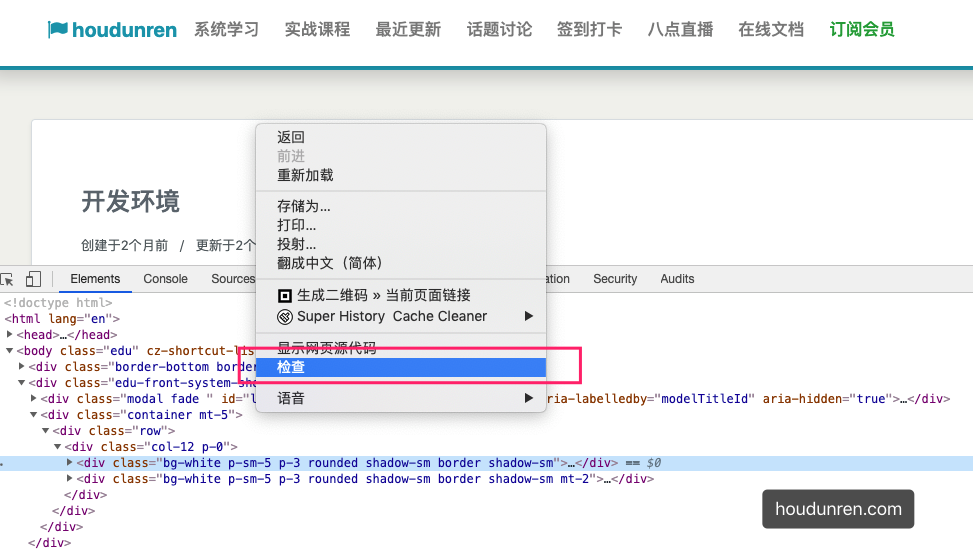Viewport: 973px width, 553px height.
Task: Select the highlighted bg-white div element row
Action: 320,463
